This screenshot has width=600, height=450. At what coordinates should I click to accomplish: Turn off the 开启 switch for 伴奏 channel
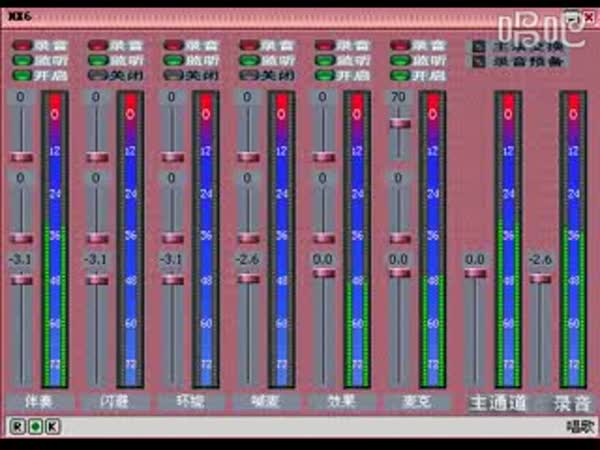tap(22, 74)
